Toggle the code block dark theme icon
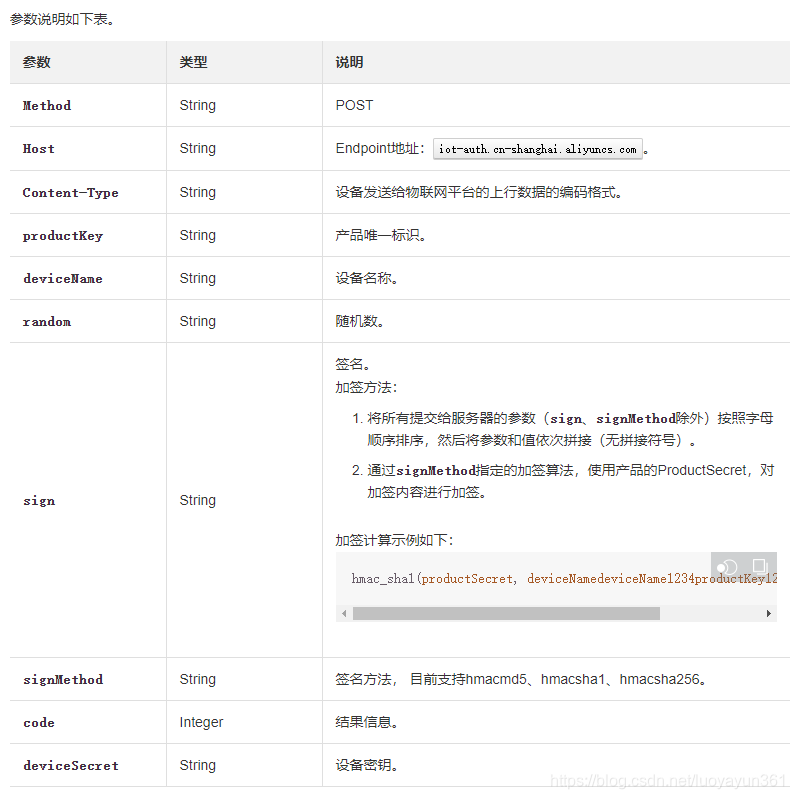The image size is (794, 799). click(x=727, y=567)
